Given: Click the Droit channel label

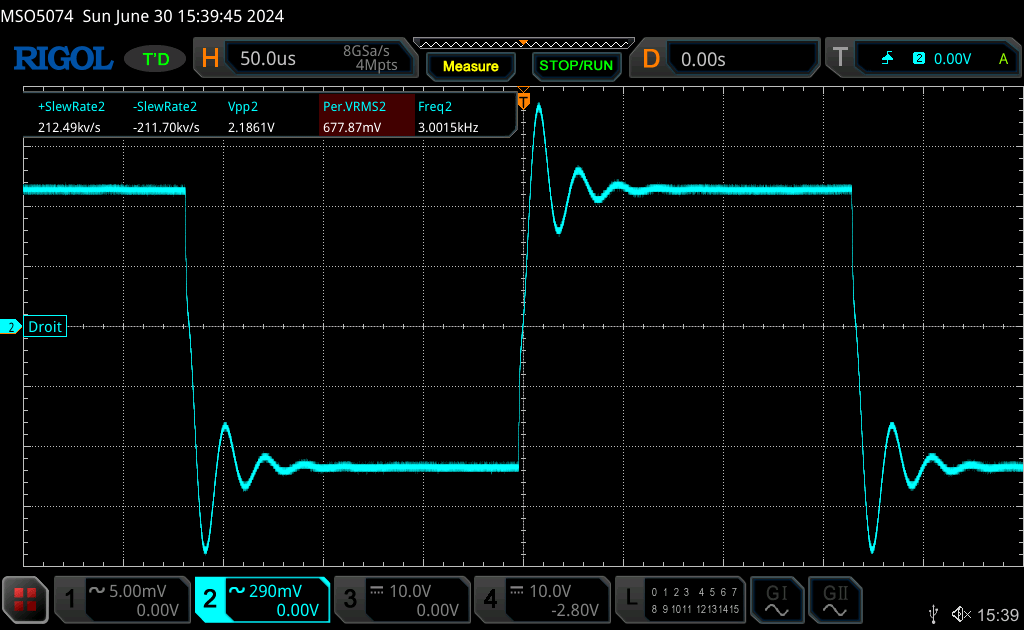Looking at the screenshot, I should [x=45, y=326].
